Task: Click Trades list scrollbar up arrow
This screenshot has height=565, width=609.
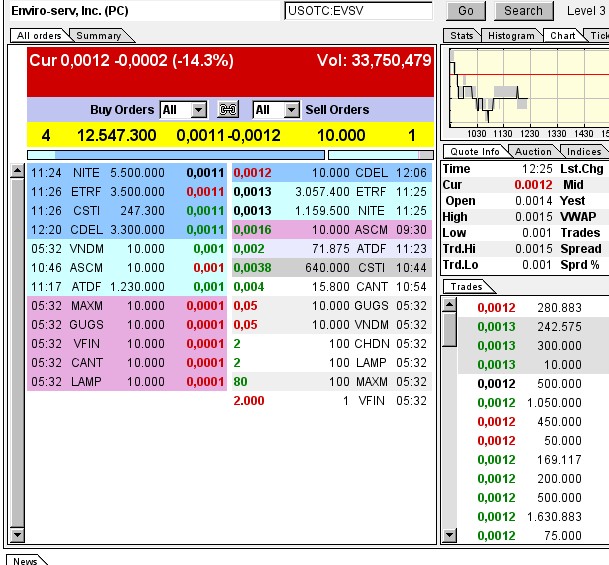Action: 450,304
